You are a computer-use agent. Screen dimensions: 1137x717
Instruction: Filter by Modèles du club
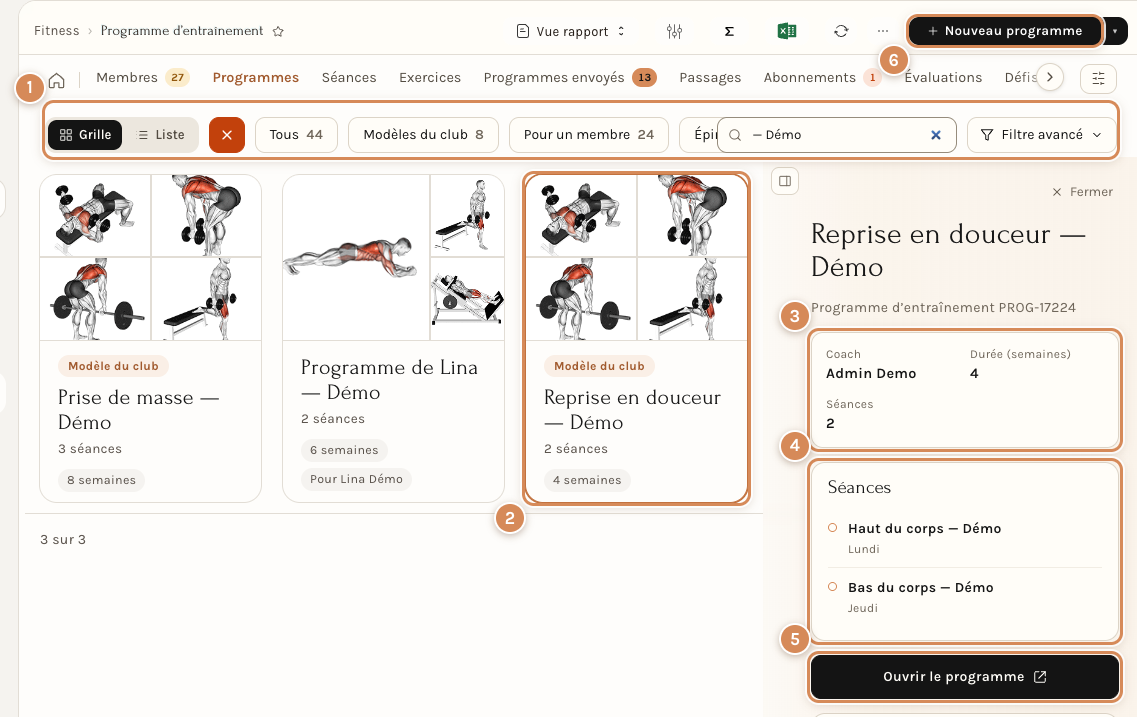tap(423, 135)
